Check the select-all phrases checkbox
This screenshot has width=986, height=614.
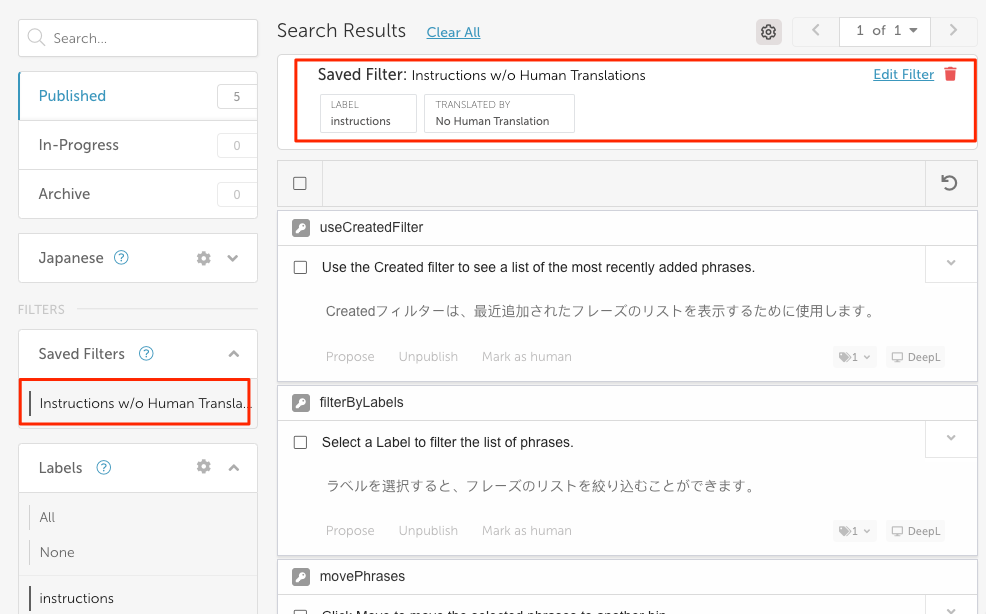click(x=300, y=183)
